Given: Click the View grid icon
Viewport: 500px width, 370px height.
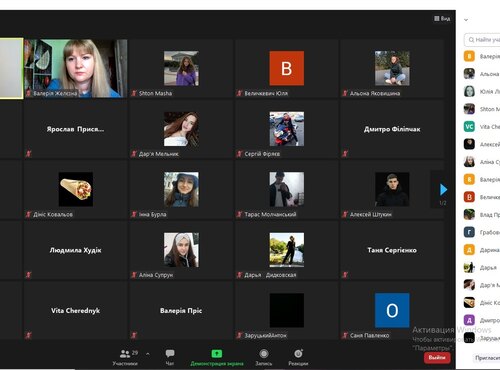Looking at the screenshot, I should [436, 18].
